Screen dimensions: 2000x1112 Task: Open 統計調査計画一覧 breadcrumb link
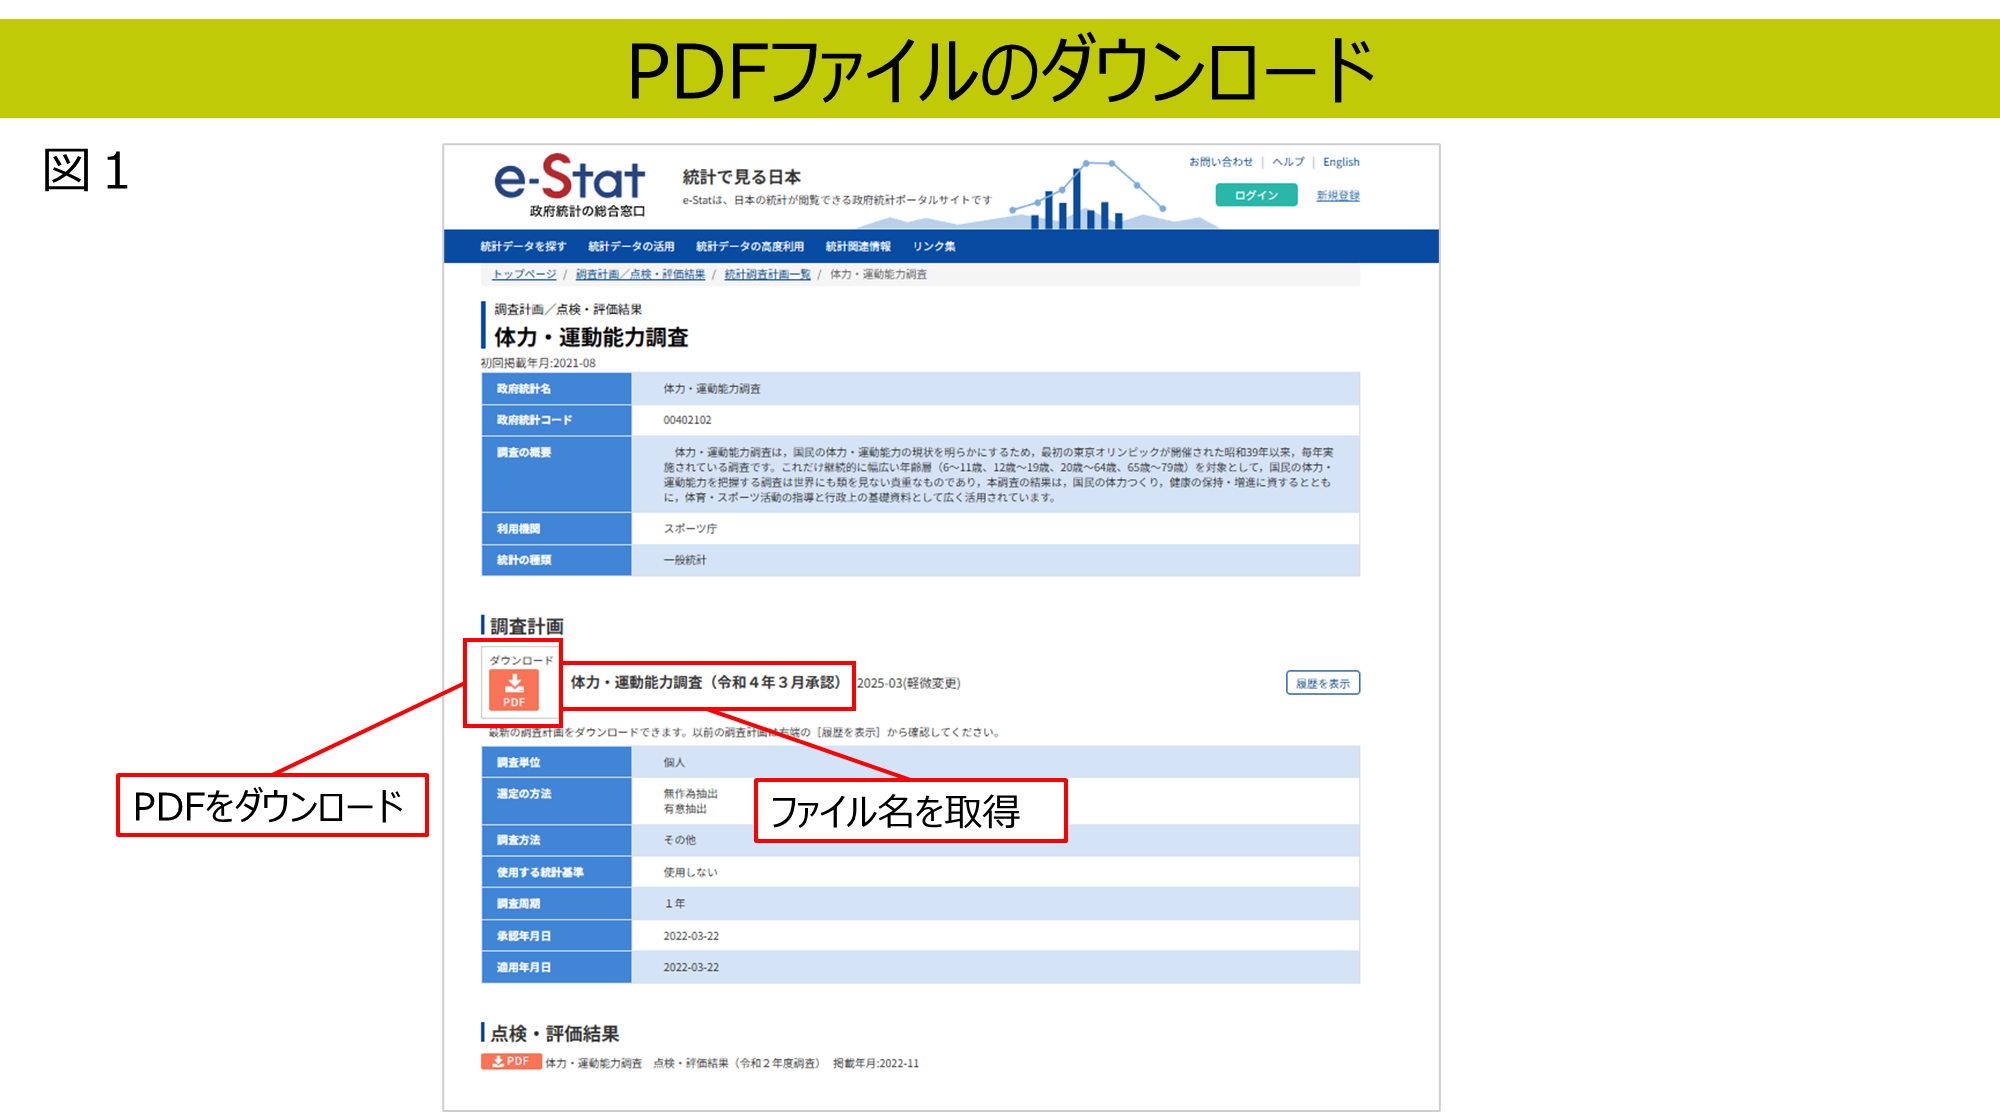tap(767, 274)
